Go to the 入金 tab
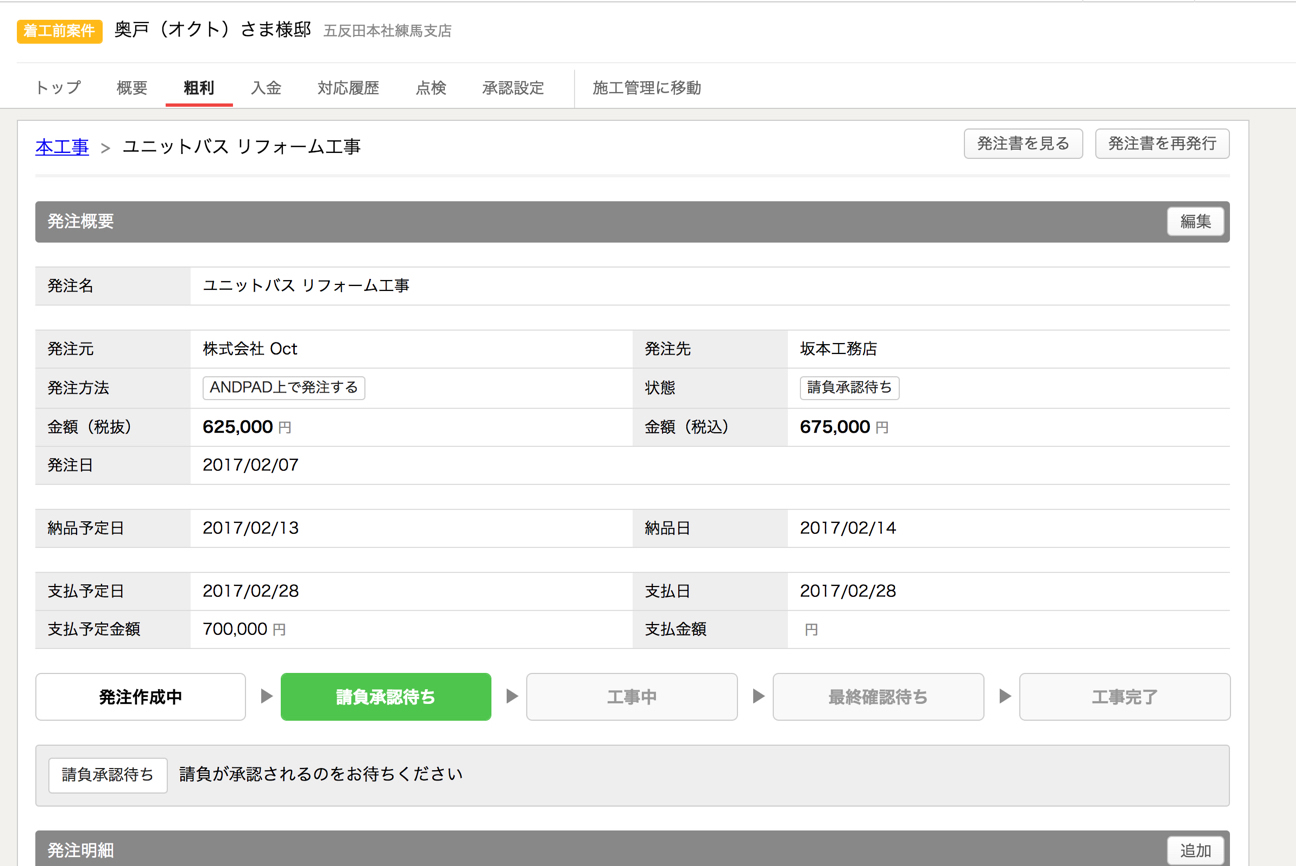This screenshot has width=1296, height=866. click(266, 88)
